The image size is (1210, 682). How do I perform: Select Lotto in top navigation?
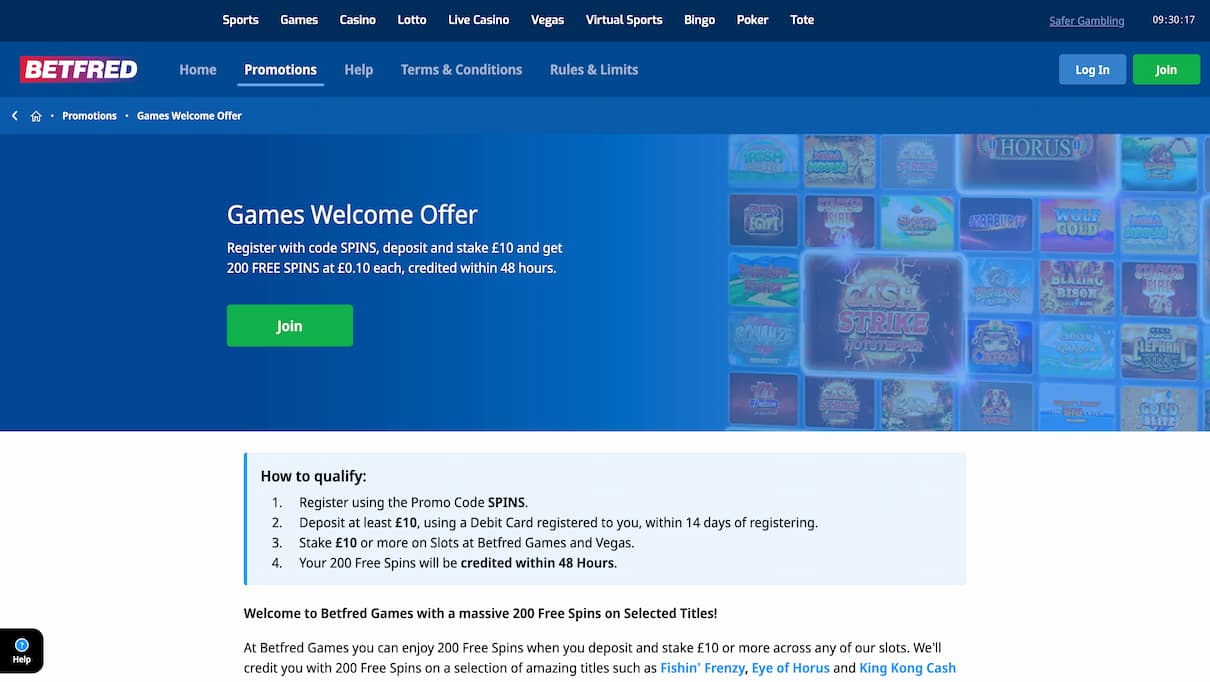(412, 20)
